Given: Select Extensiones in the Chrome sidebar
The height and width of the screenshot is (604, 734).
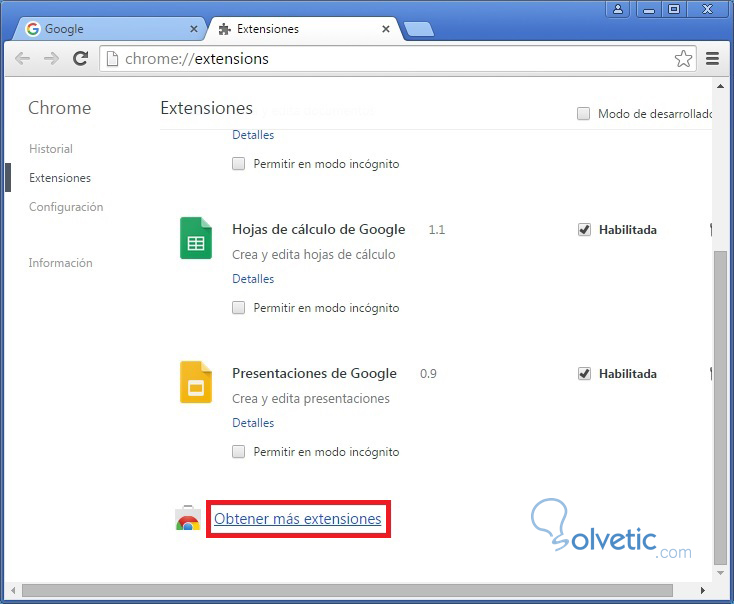Looking at the screenshot, I should point(60,178).
